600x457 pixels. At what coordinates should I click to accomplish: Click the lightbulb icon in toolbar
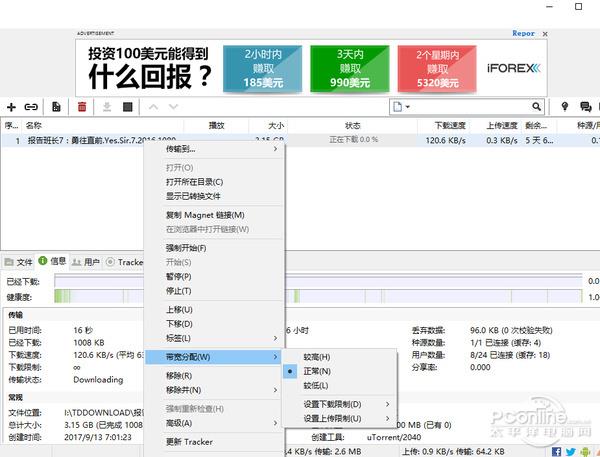click(x=565, y=107)
